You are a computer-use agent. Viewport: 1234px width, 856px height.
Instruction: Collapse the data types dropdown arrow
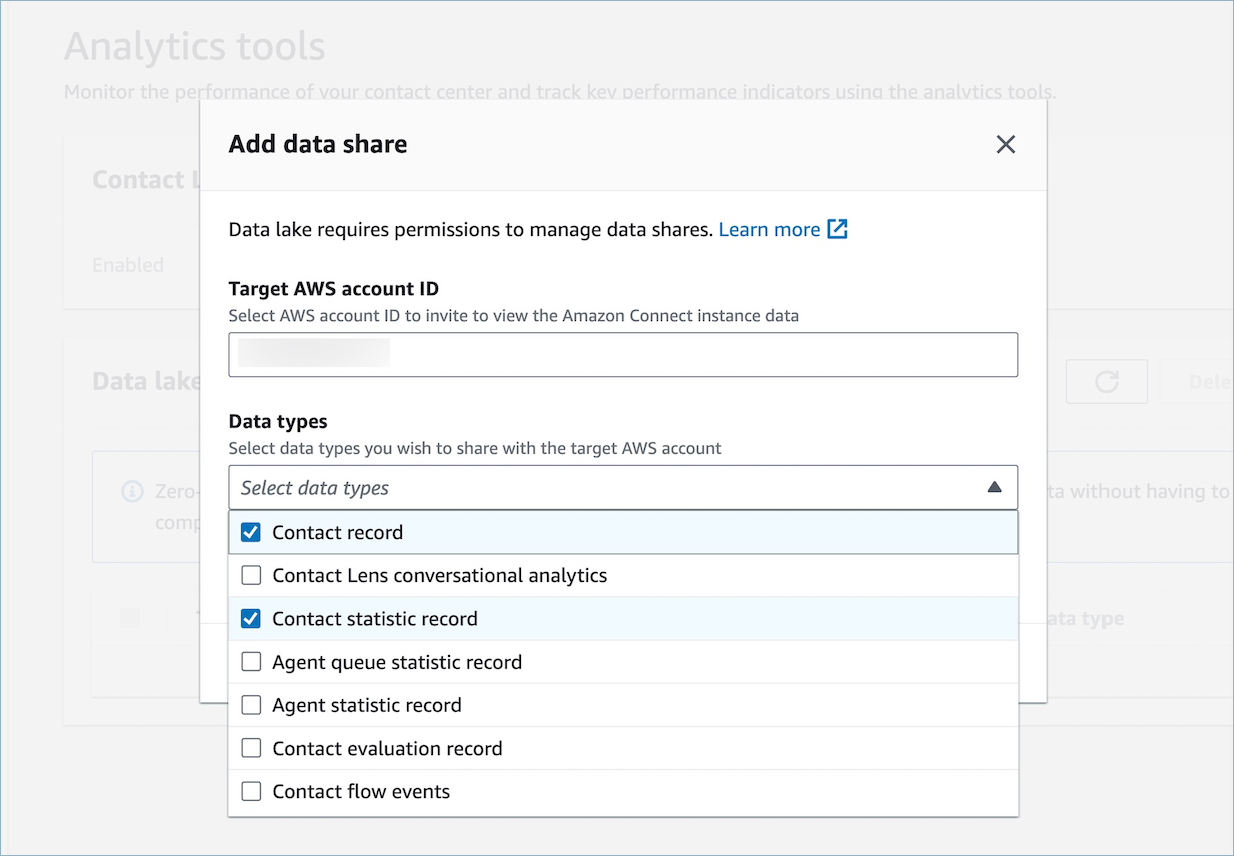pos(995,487)
